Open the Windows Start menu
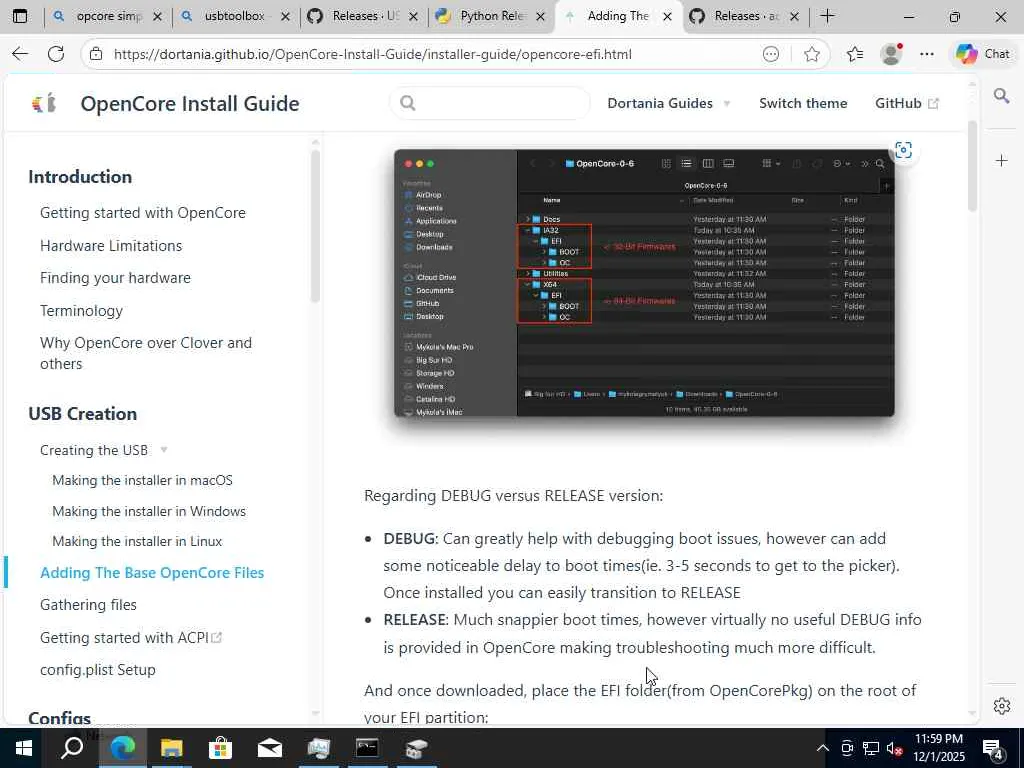Screen dimensions: 1024x768 [24, 748]
